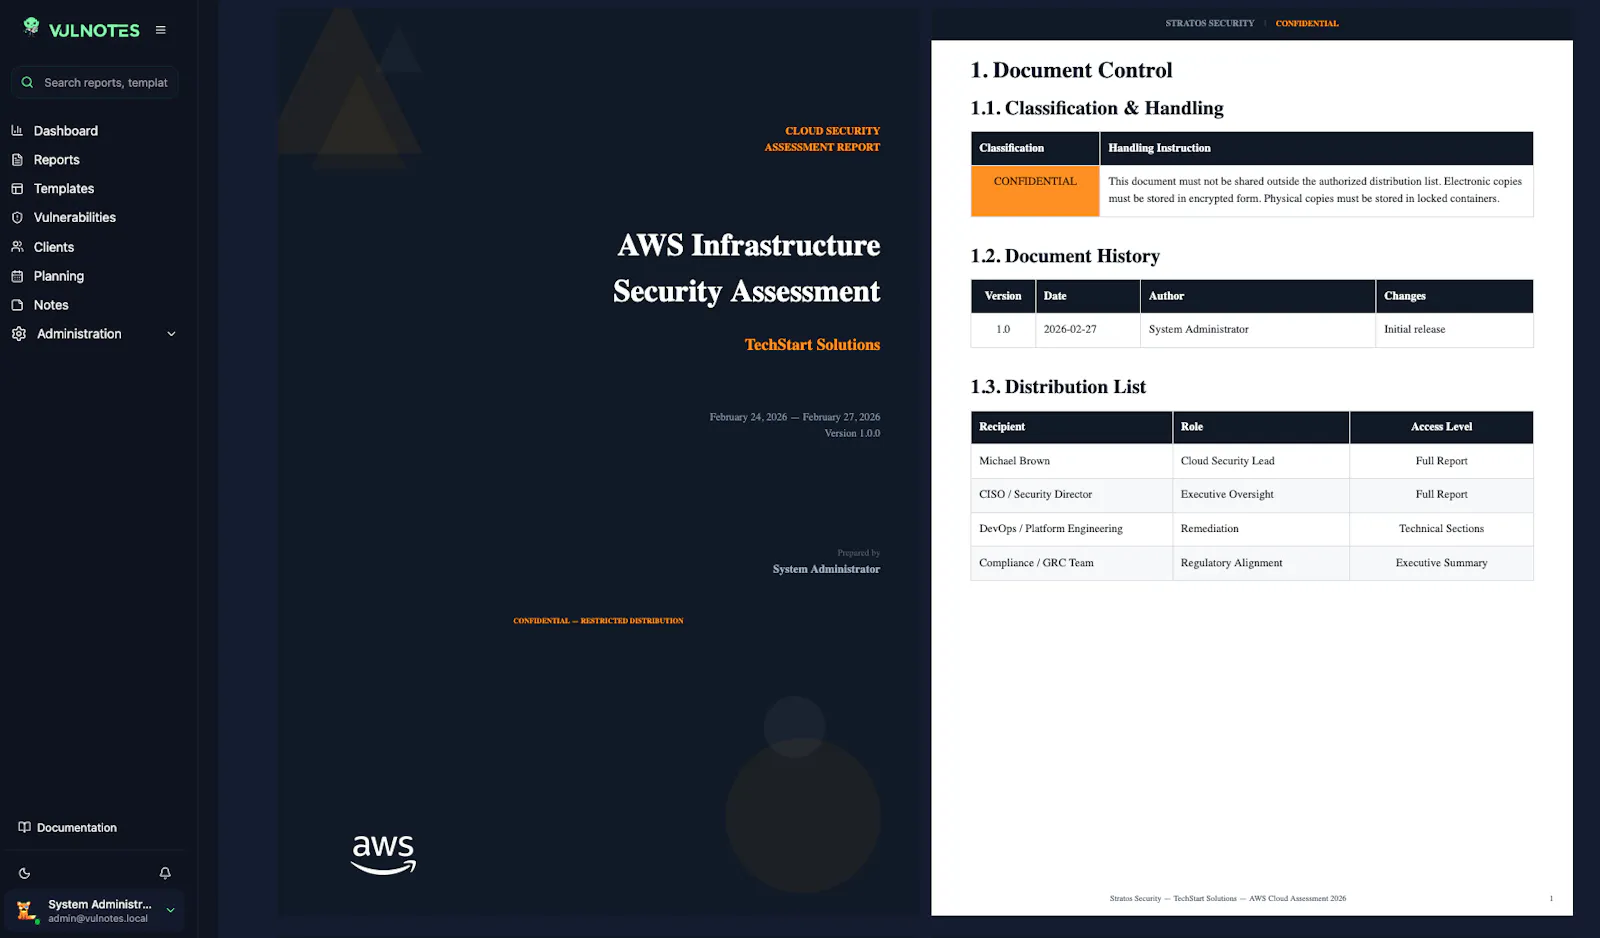Viewport: 1600px width, 938px height.
Task: Click the 'Michael Brown' recipient cell
Action: (1071, 461)
